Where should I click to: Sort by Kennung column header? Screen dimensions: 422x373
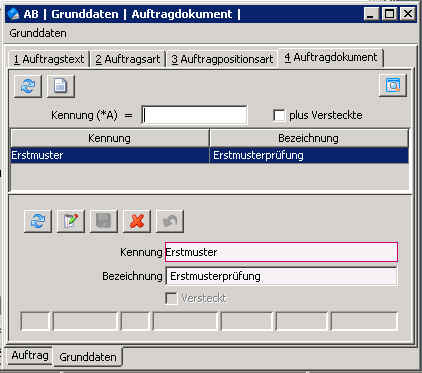coord(109,138)
